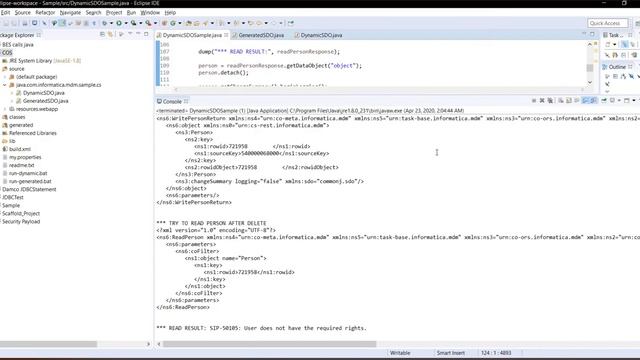Screen dimensions: 640x360
Task: Click the Writable status bar entry
Action: 400,353
